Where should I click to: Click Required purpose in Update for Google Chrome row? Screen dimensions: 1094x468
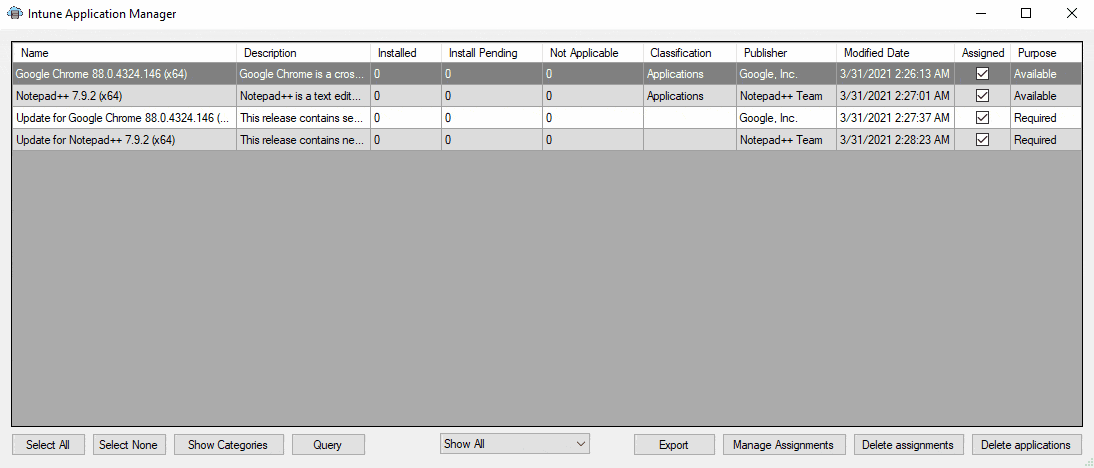coord(1035,118)
